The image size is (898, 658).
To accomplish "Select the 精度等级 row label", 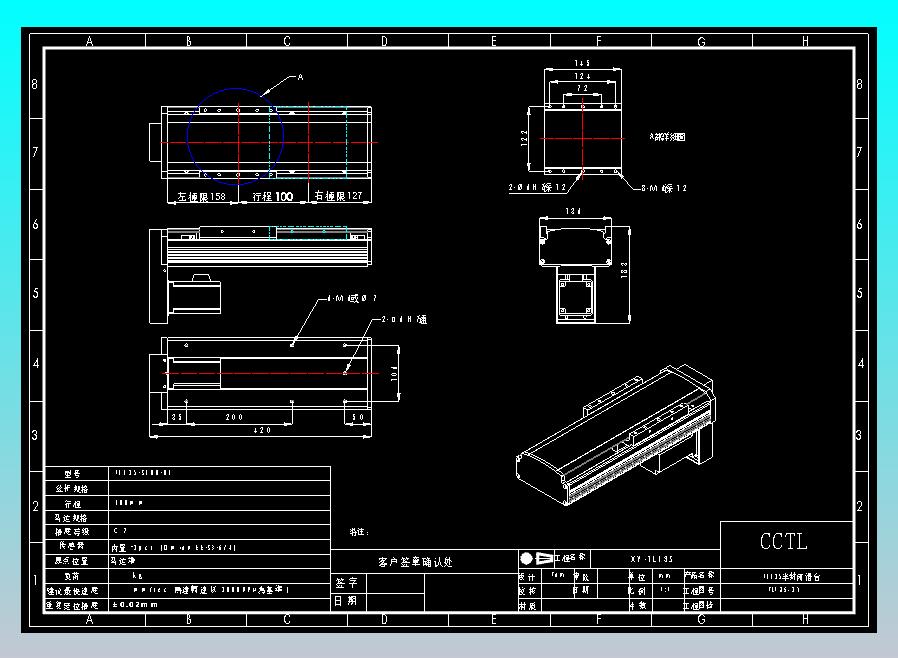I will tap(72, 531).
